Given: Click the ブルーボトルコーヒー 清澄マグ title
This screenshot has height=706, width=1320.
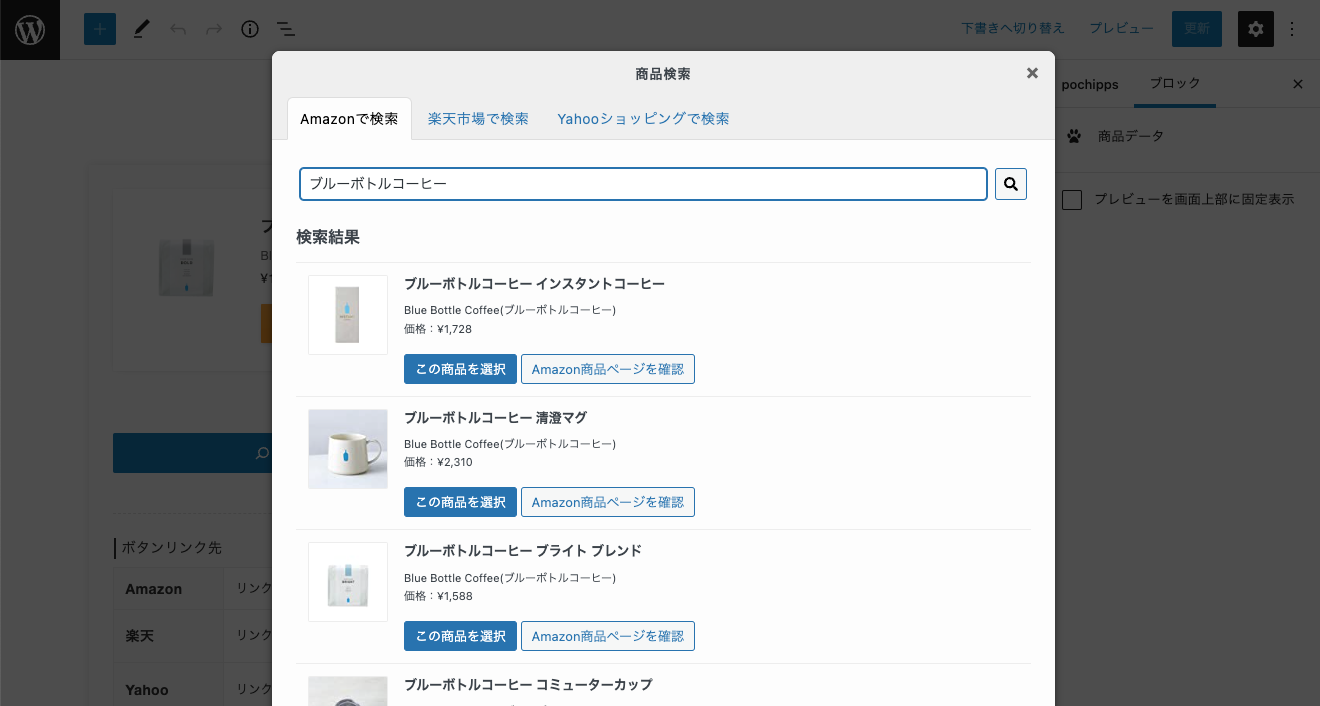Looking at the screenshot, I should coord(495,418).
